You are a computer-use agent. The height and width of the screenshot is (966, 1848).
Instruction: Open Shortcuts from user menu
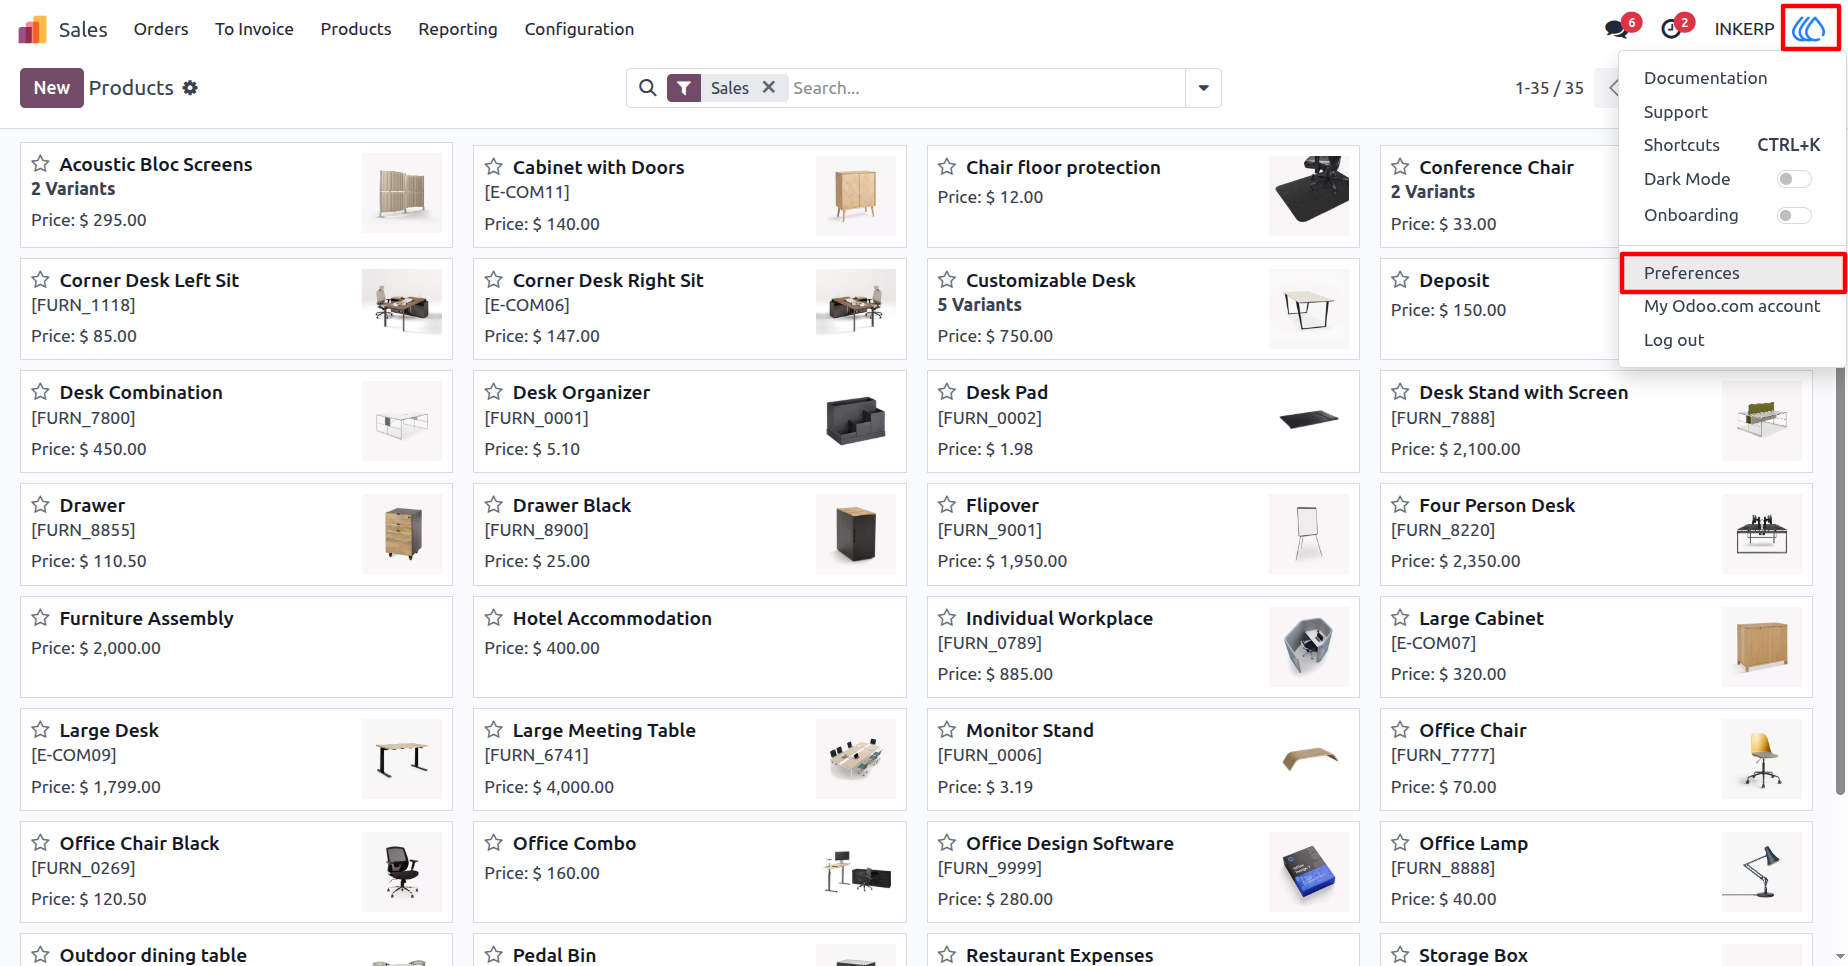[1732, 145]
